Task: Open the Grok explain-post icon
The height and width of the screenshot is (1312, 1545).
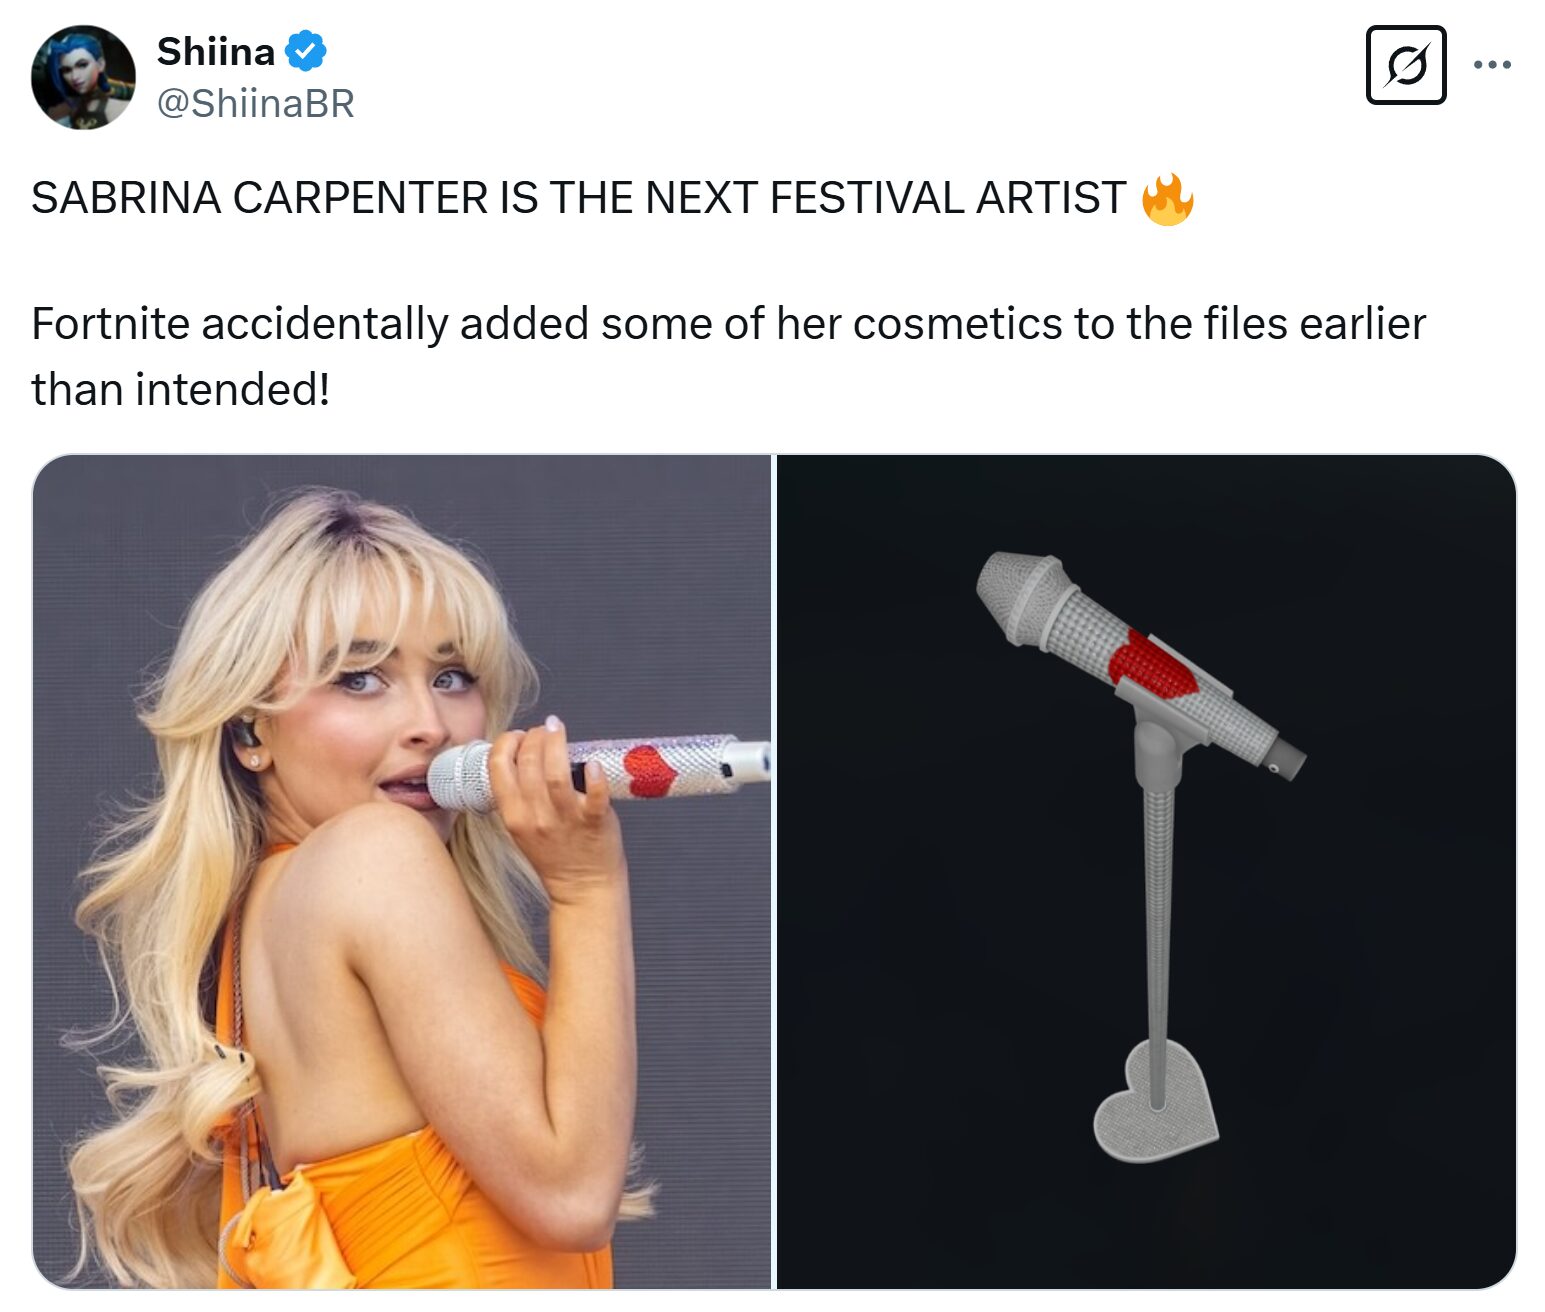Action: pos(1406,65)
